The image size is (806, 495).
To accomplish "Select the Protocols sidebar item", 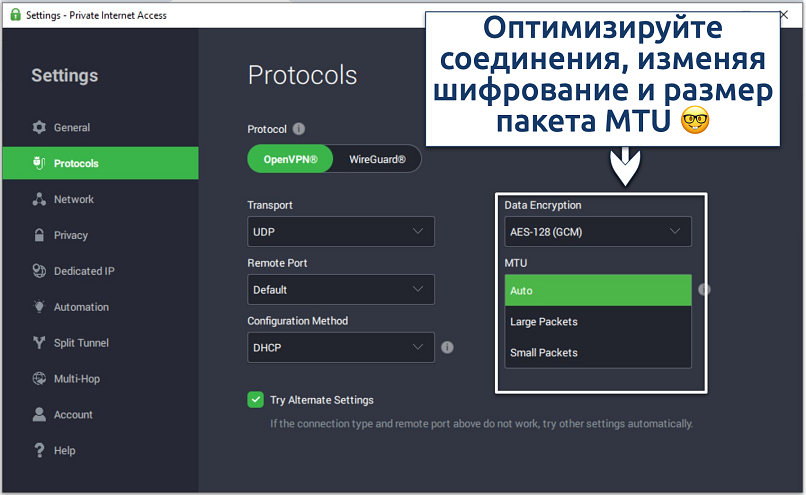I will pos(100,163).
